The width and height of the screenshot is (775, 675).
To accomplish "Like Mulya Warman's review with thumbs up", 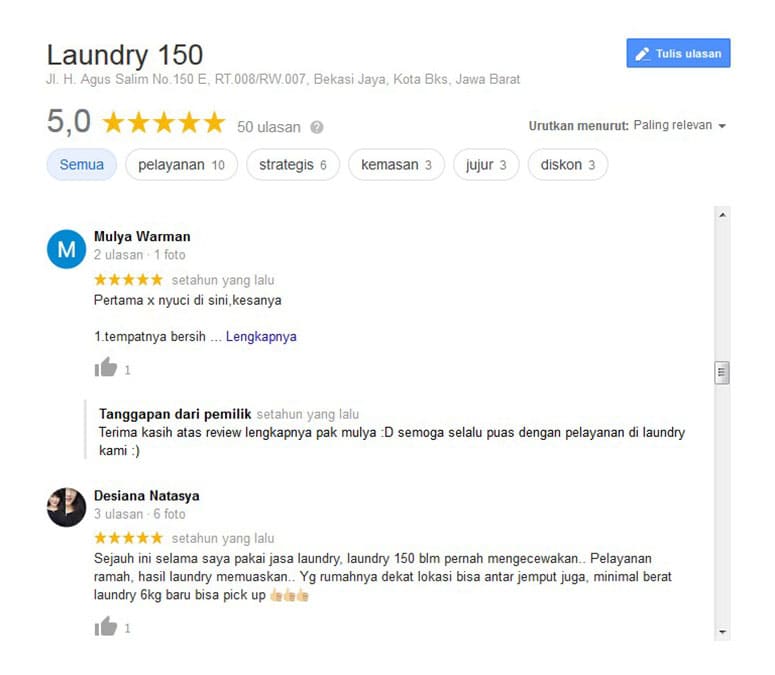I will [106, 367].
